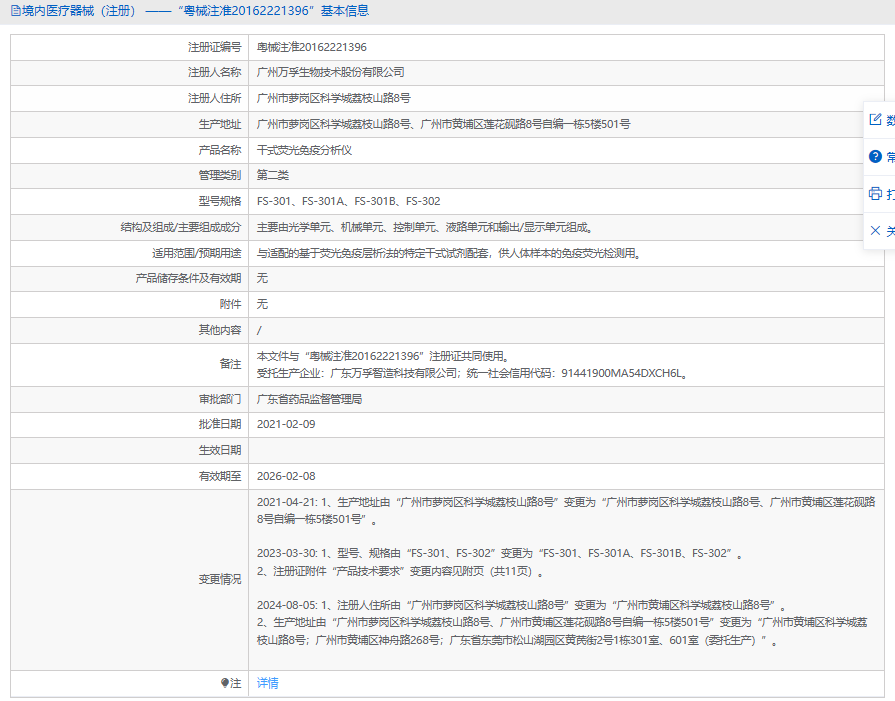Click the 型号规格 label cell
Image resolution: width=895 pixels, height=701 pixels.
coord(130,201)
